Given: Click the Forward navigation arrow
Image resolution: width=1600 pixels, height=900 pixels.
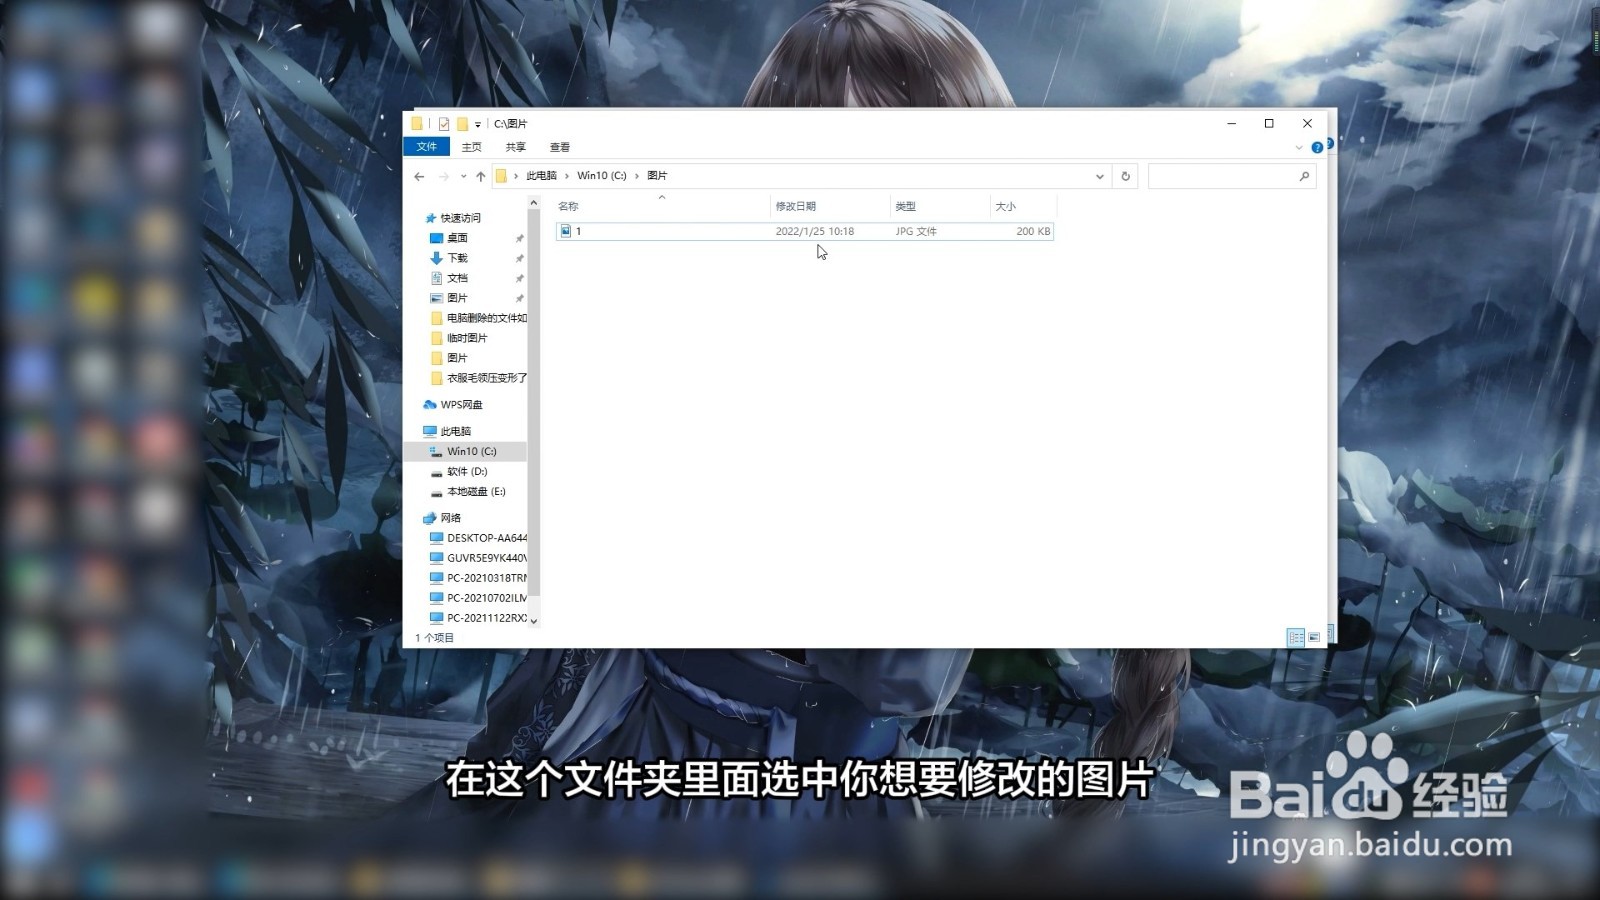Looking at the screenshot, I should (443, 176).
